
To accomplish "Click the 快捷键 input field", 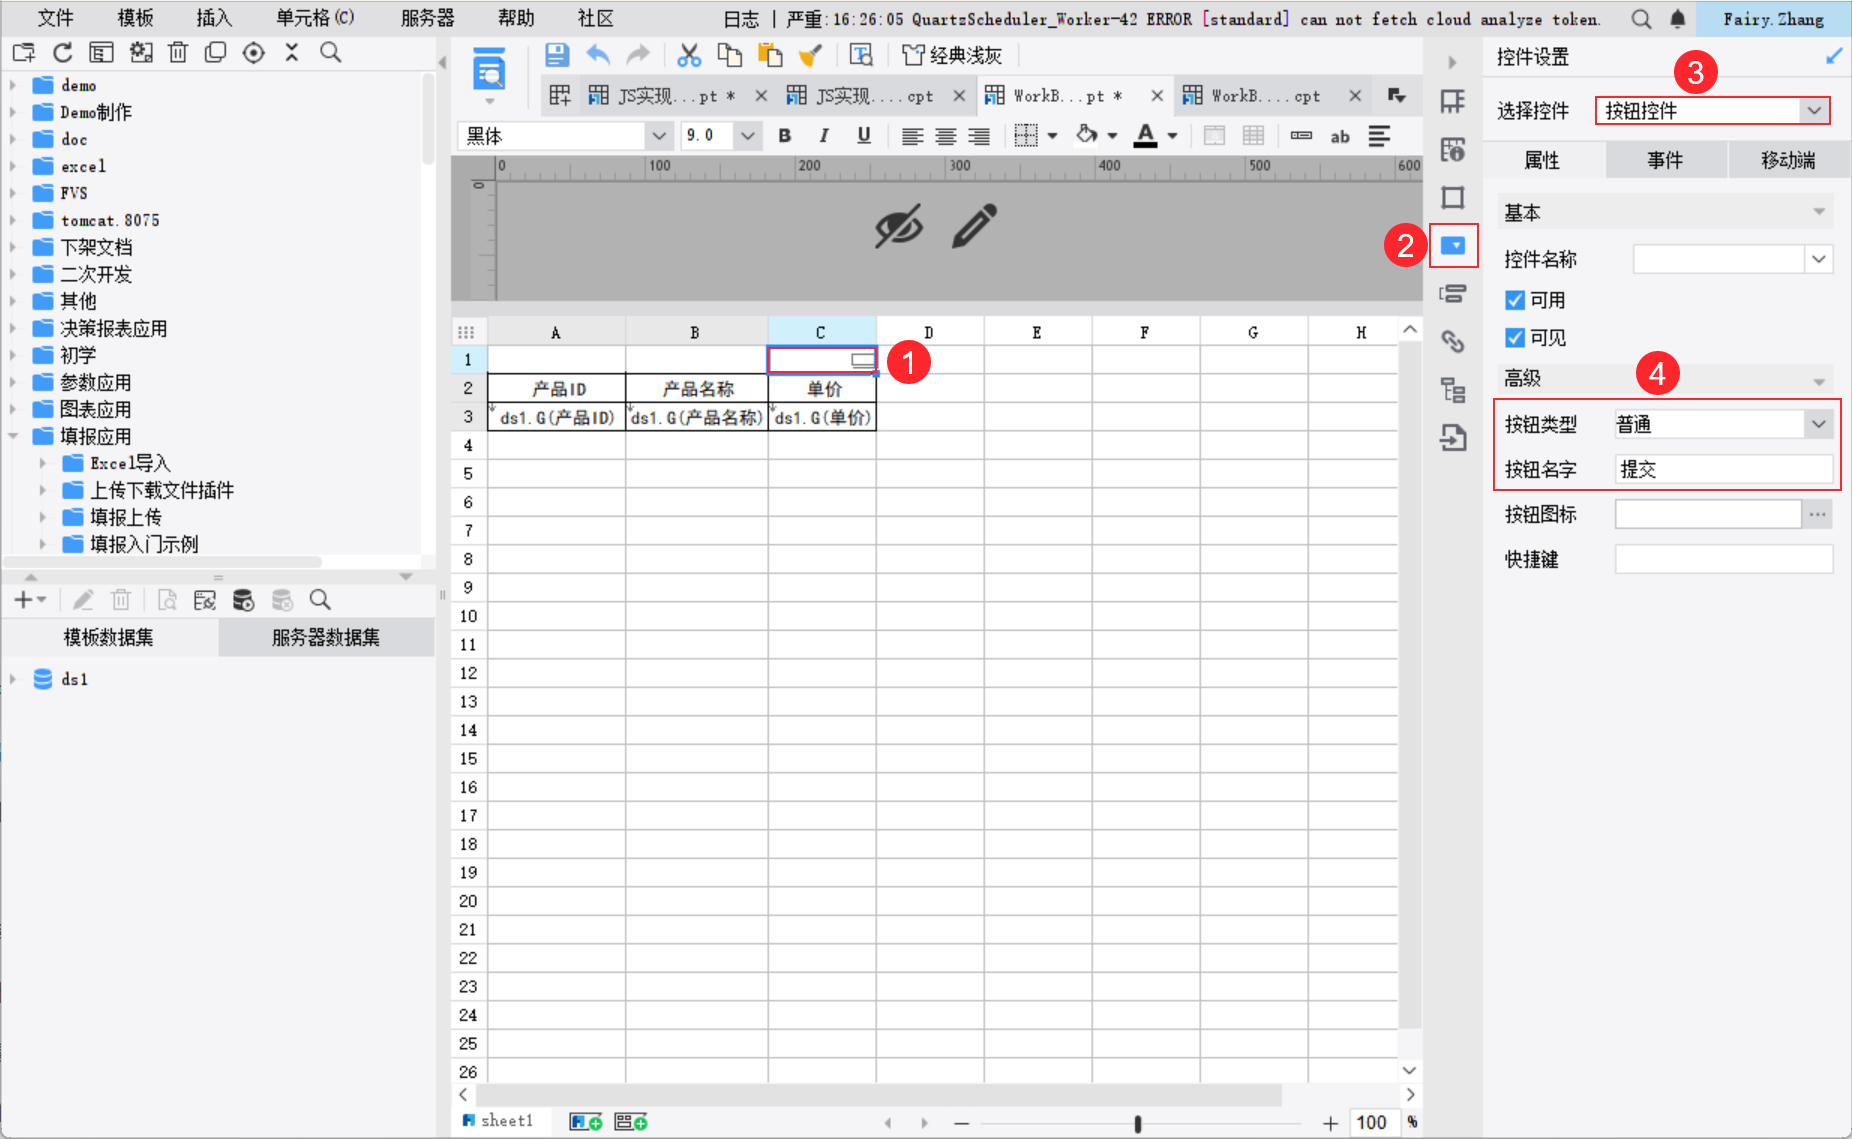I will (1724, 560).
